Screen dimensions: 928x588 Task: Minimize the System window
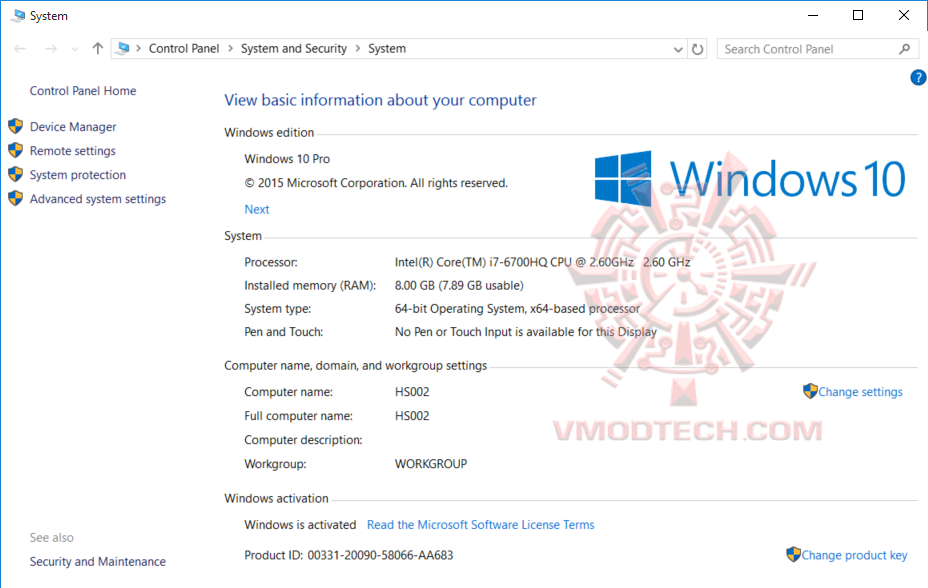813,15
